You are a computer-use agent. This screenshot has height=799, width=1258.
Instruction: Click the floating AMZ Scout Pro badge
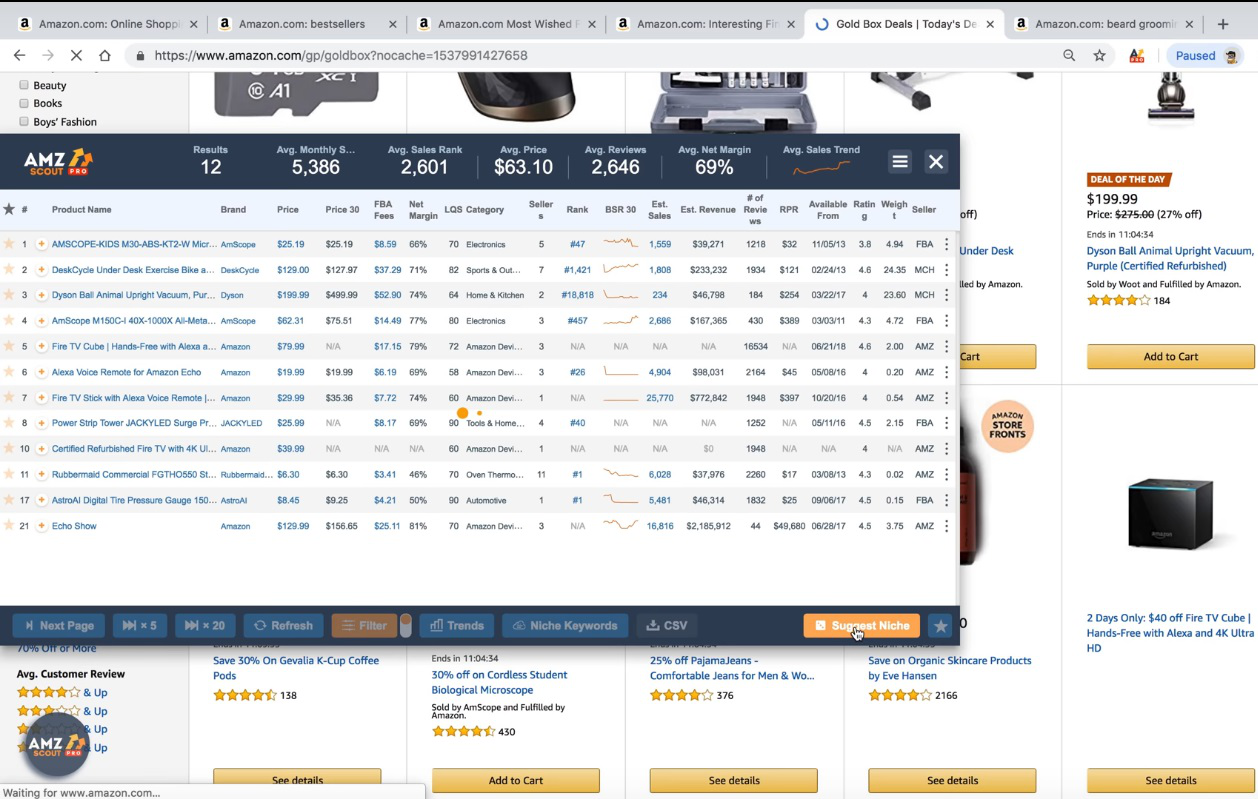[58, 745]
